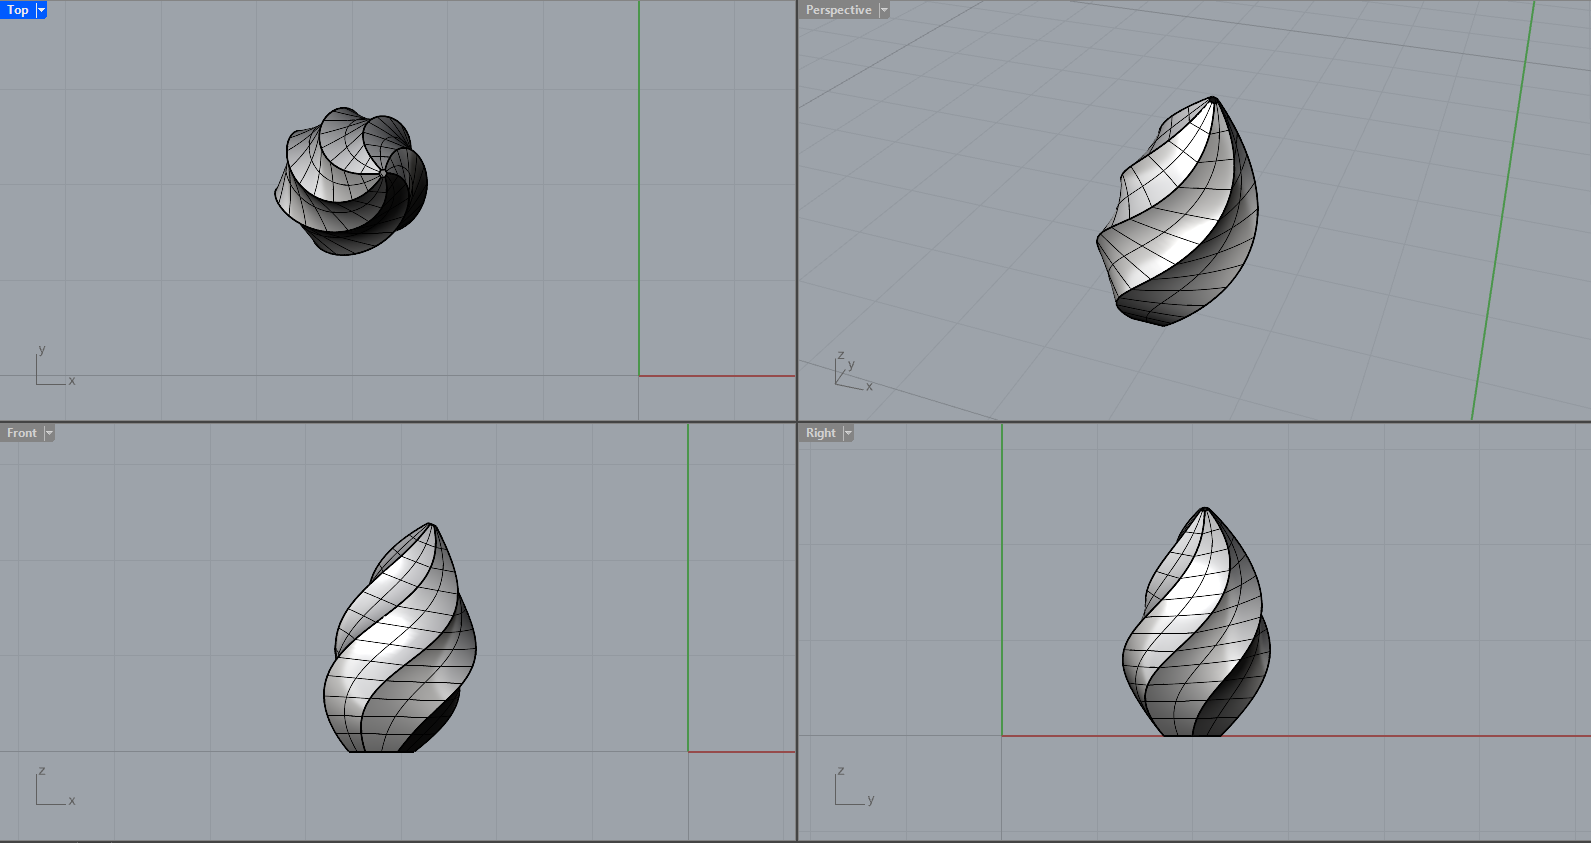This screenshot has height=843, width=1591.
Task: Select the swirl model in Front viewport
Action: (x=400, y=638)
